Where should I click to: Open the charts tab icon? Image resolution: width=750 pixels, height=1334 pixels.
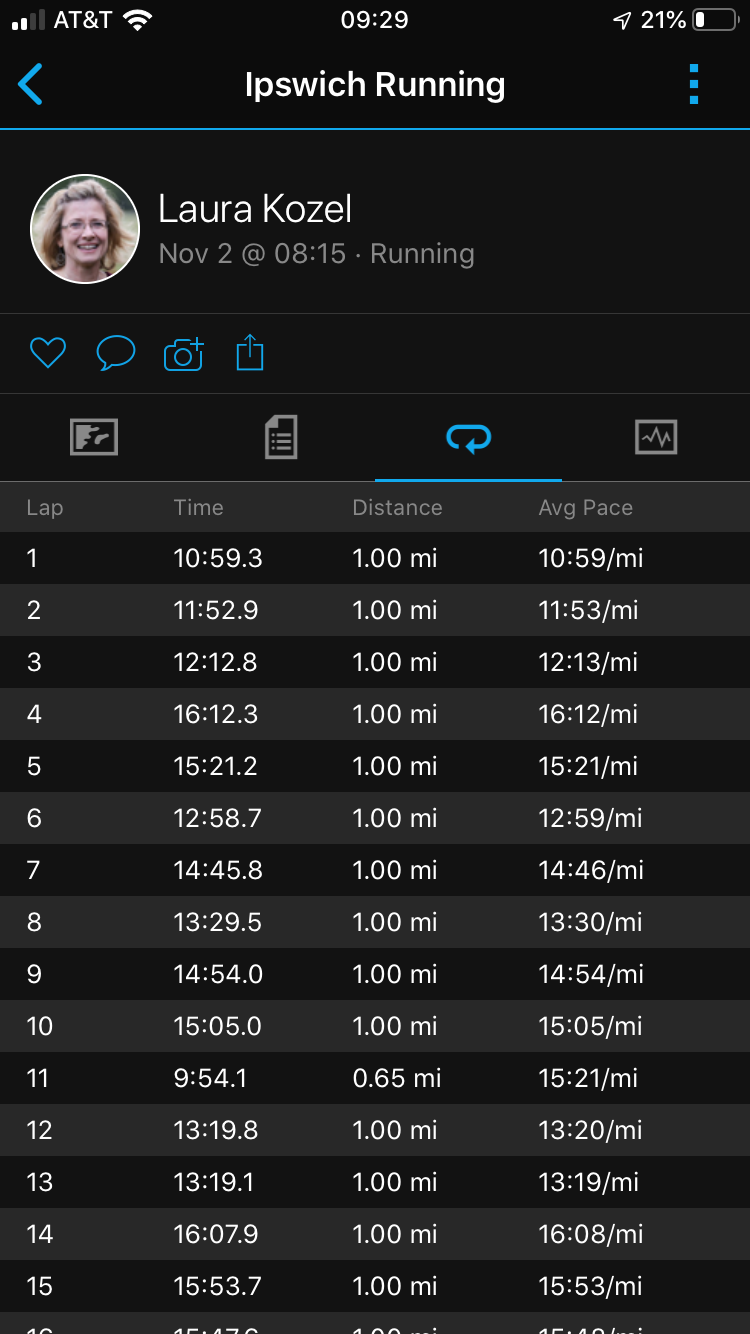(x=656, y=437)
